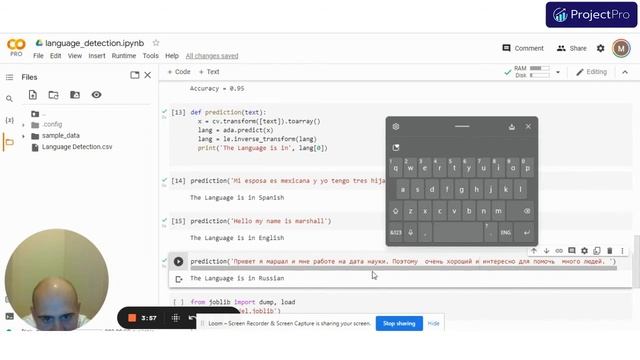Hide the Loom sharing notification
The width and height of the screenshot is (640, 360).
(433, 323)
